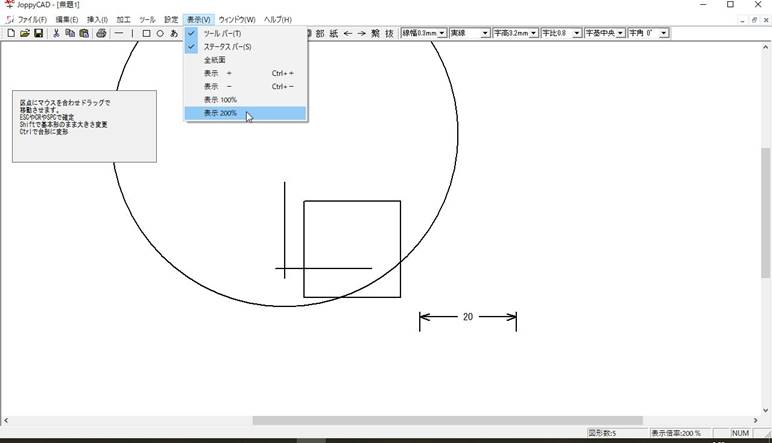The image size is (772, 443).
Task: Choose 表示 100% zoom menu entry
Action: tap(220, 100)
